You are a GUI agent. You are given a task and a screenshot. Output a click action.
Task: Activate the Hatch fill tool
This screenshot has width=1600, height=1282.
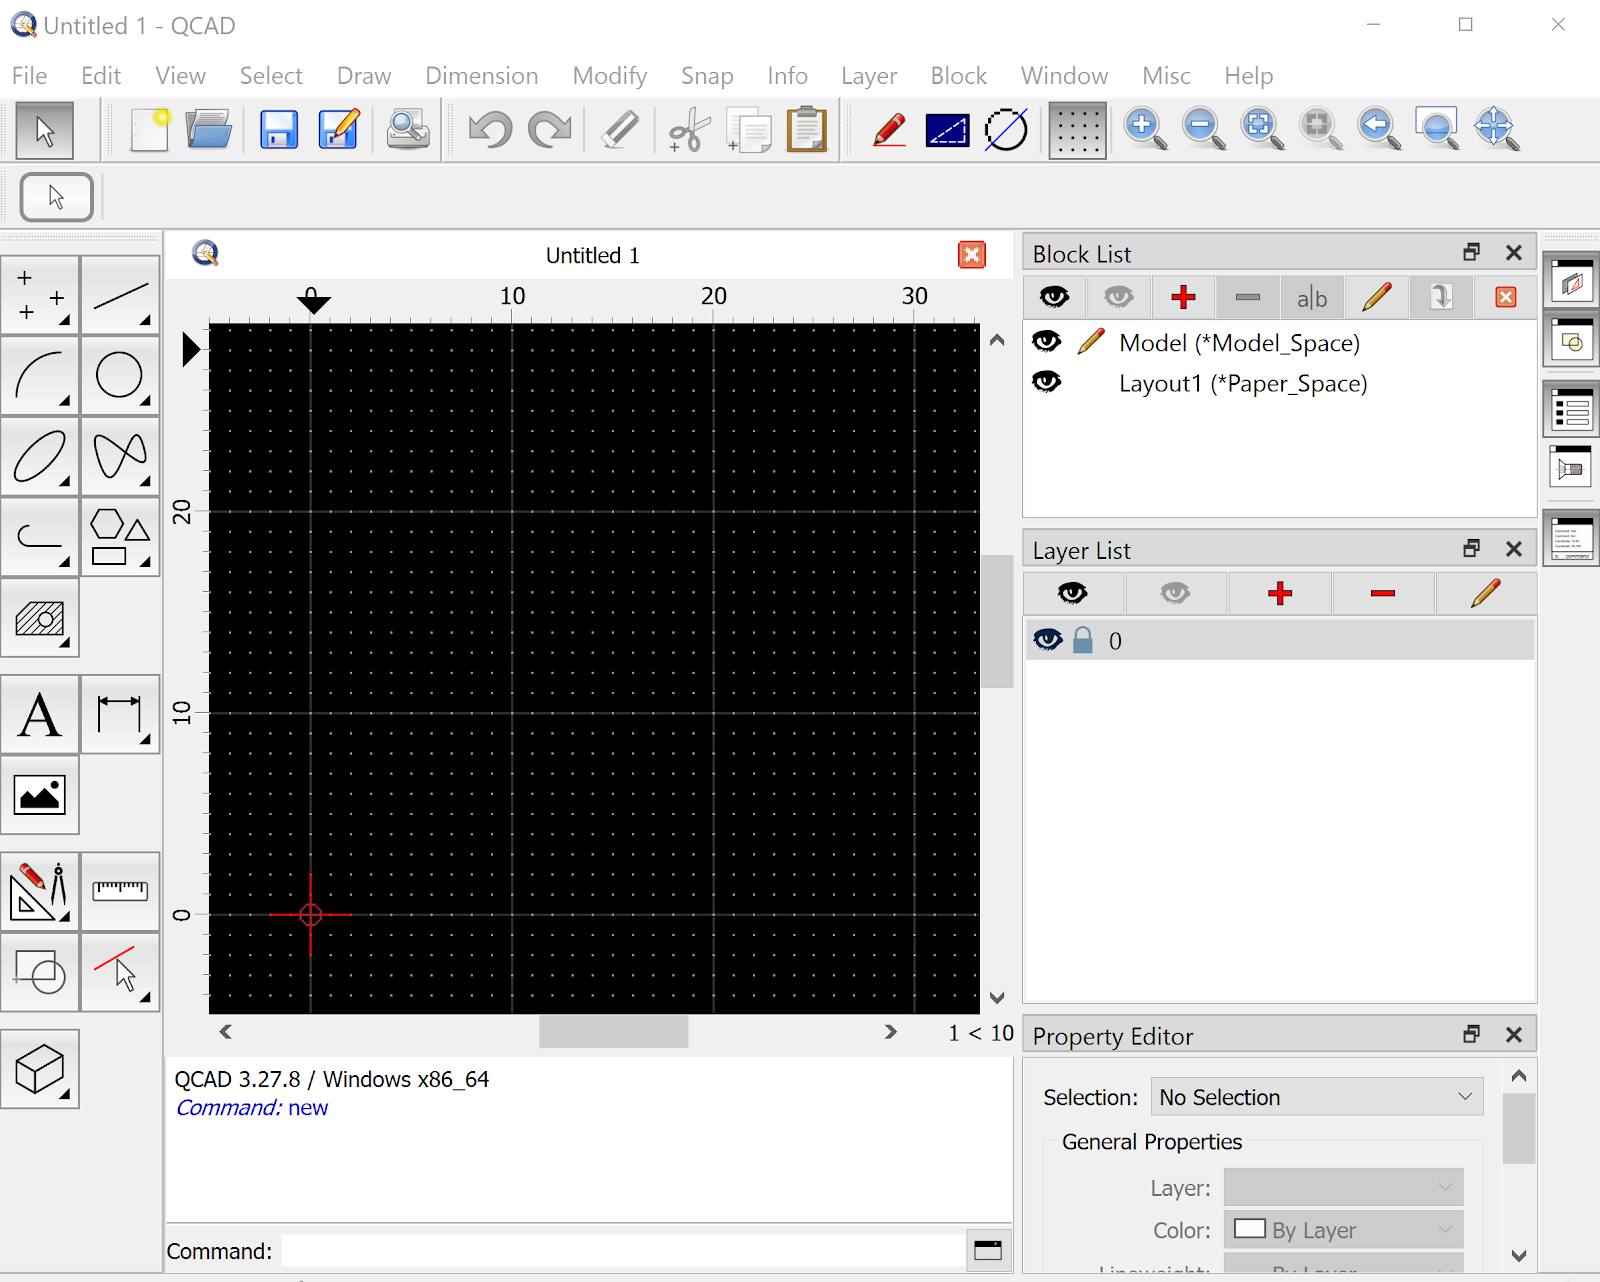click(x=40, y=619)
